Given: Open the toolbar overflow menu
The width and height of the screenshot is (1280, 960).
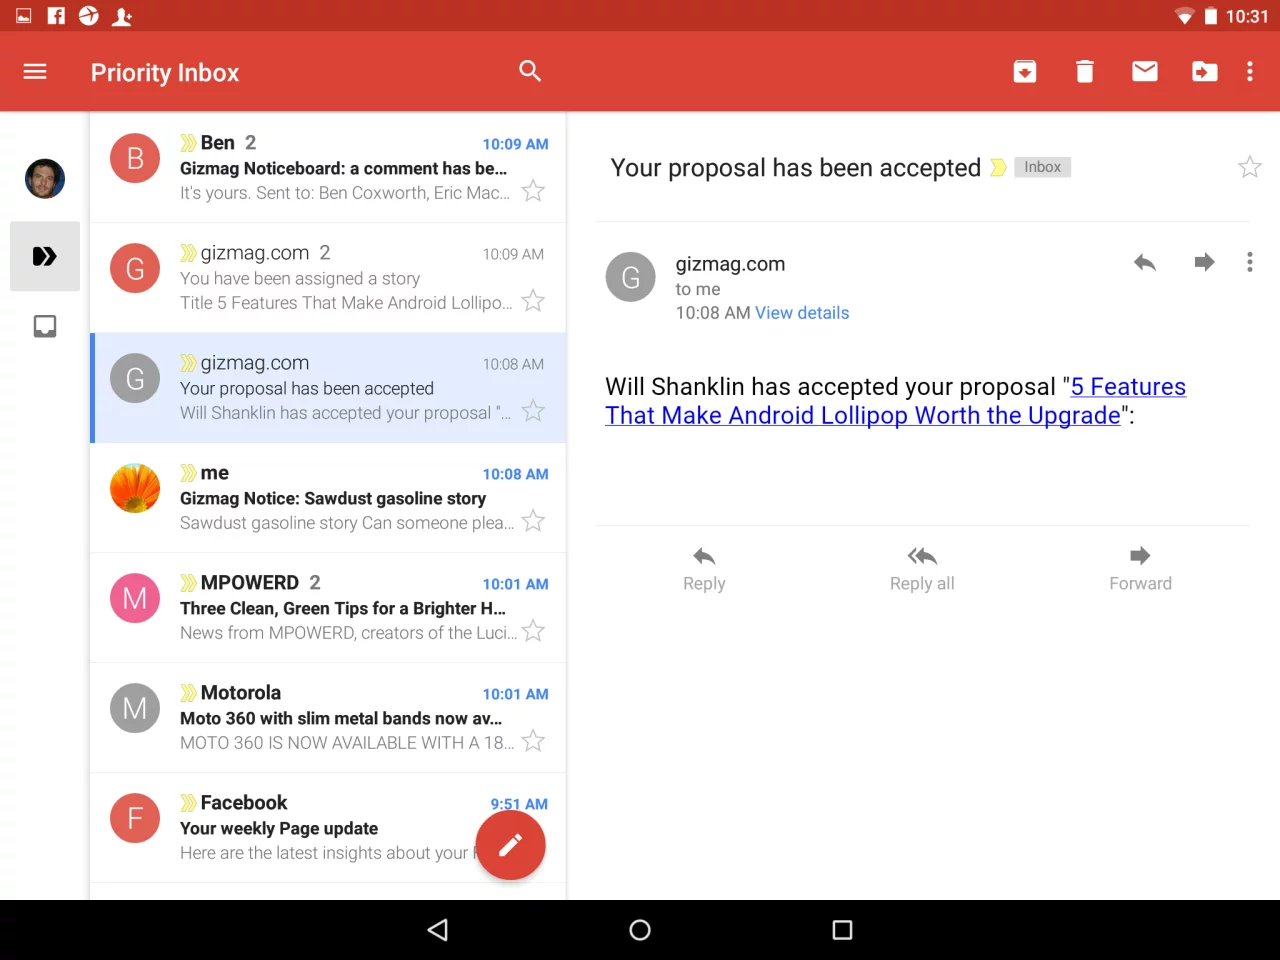Looking at the screenshot, I should point(1249,71).
